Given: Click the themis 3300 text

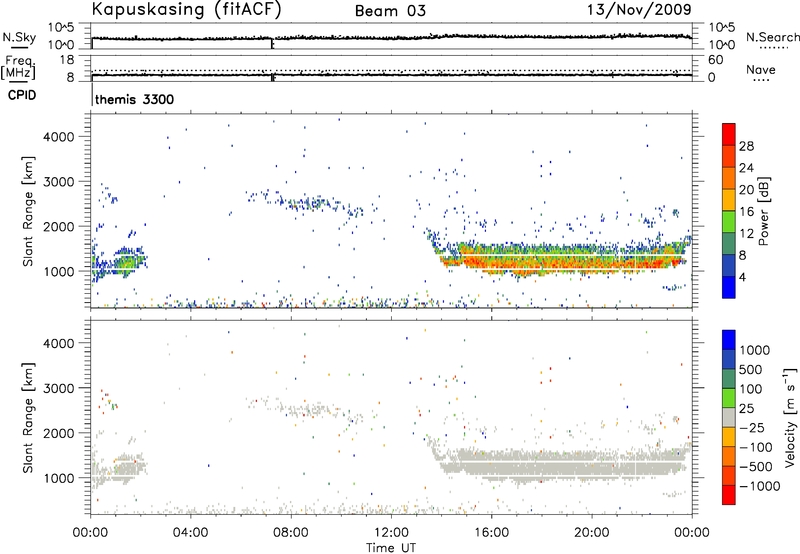Looking at the screenshot, I should tap(134, 99).
